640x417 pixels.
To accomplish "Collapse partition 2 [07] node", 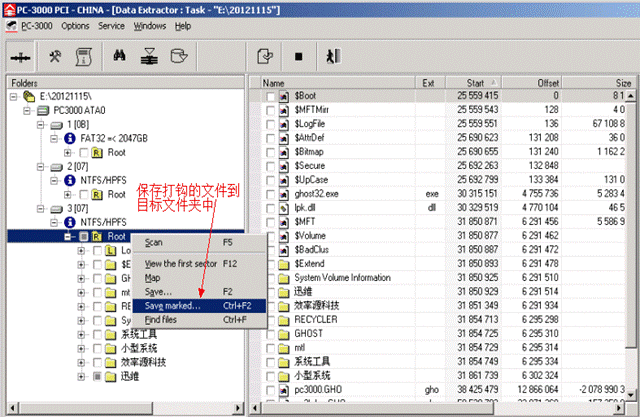I will pyautogui.click(x=40, y=167).
